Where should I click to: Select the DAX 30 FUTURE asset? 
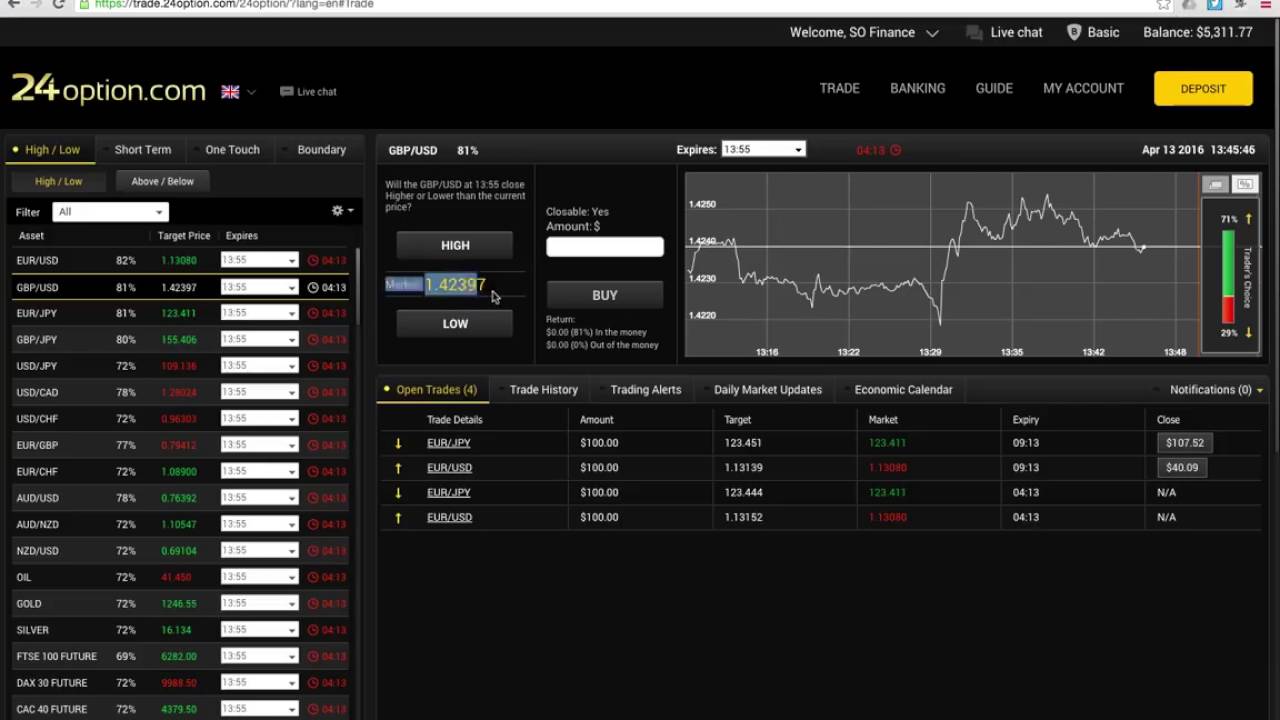[x=180, y=683]
